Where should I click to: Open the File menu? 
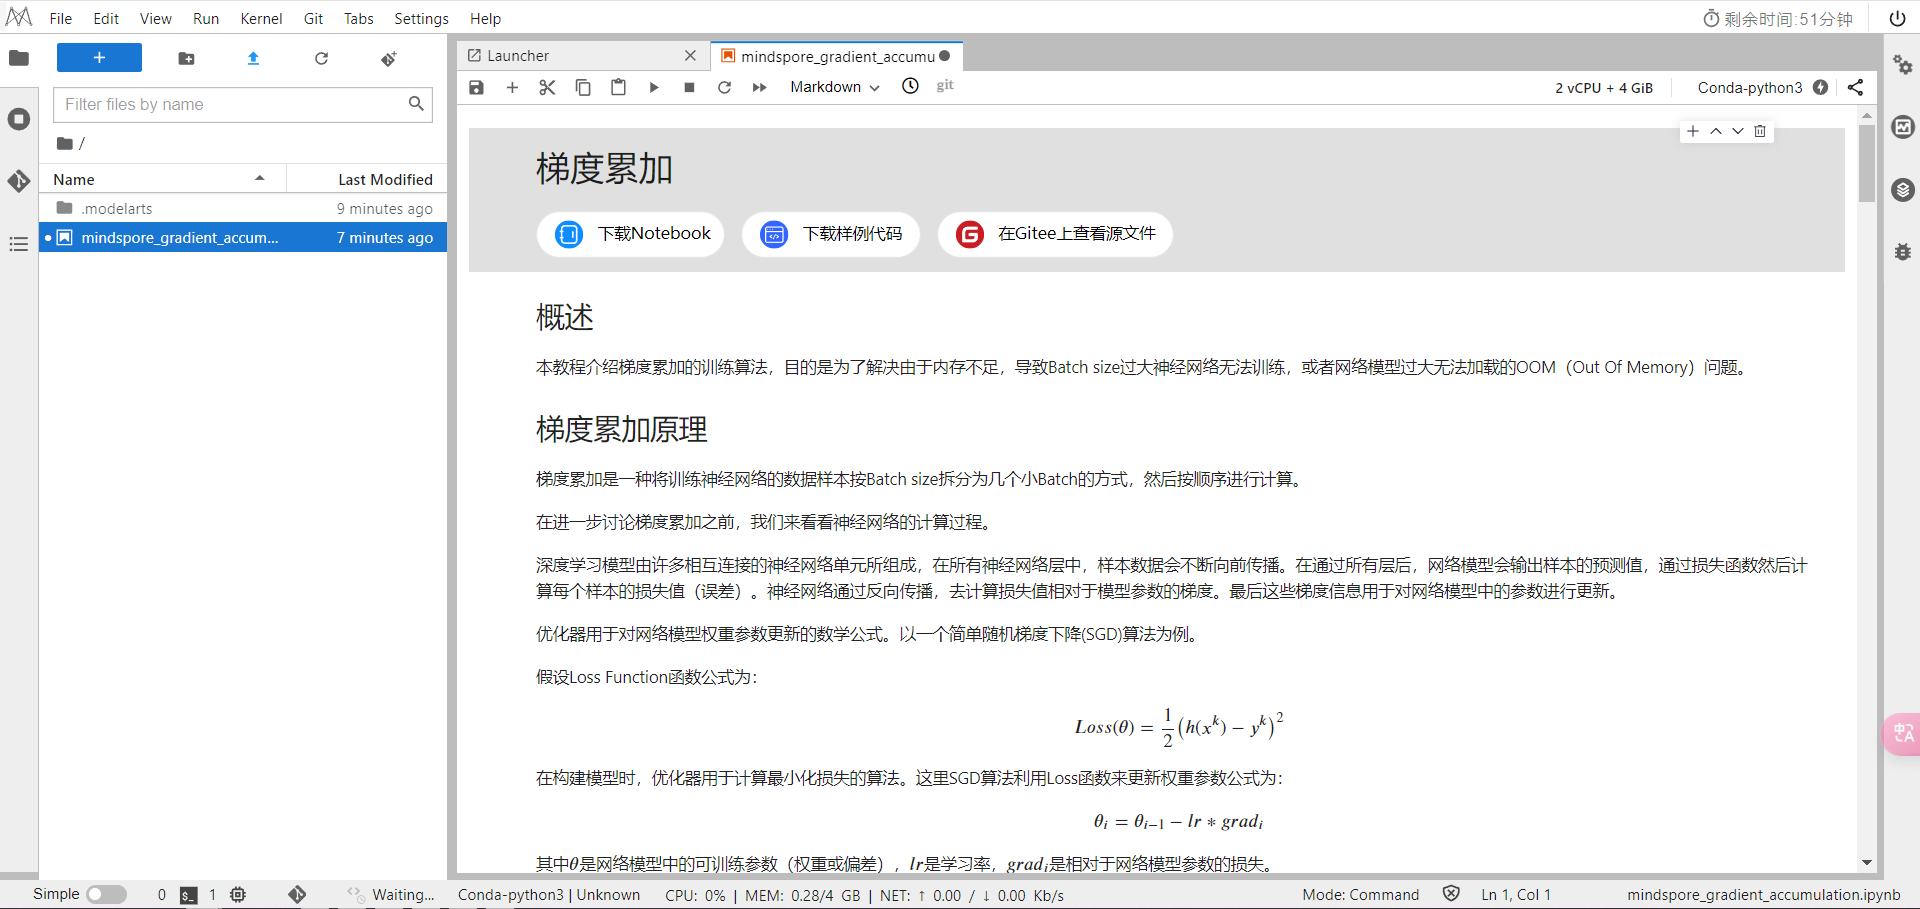coord(61,18)
